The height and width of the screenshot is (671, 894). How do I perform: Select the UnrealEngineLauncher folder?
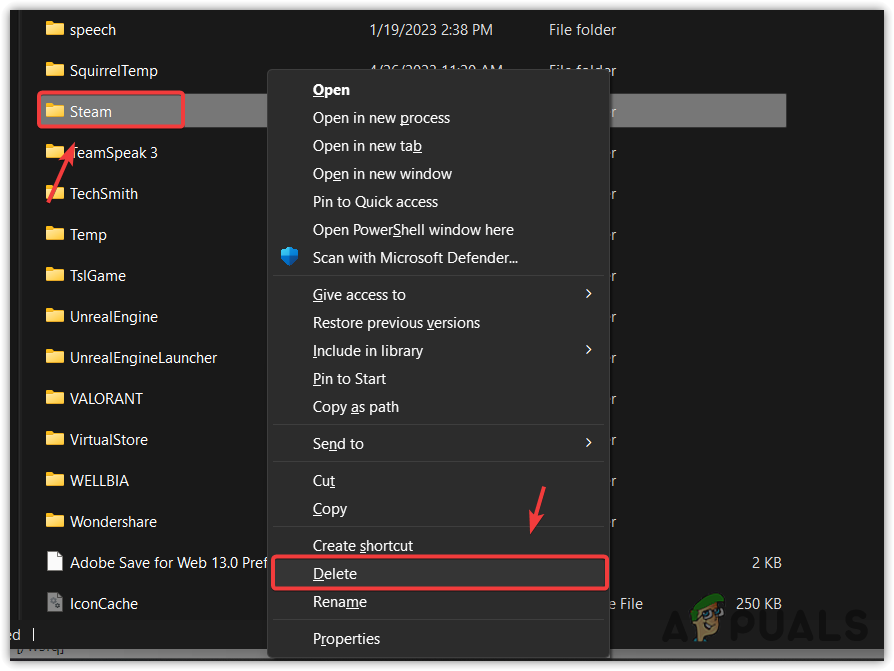tap(143, 357)
